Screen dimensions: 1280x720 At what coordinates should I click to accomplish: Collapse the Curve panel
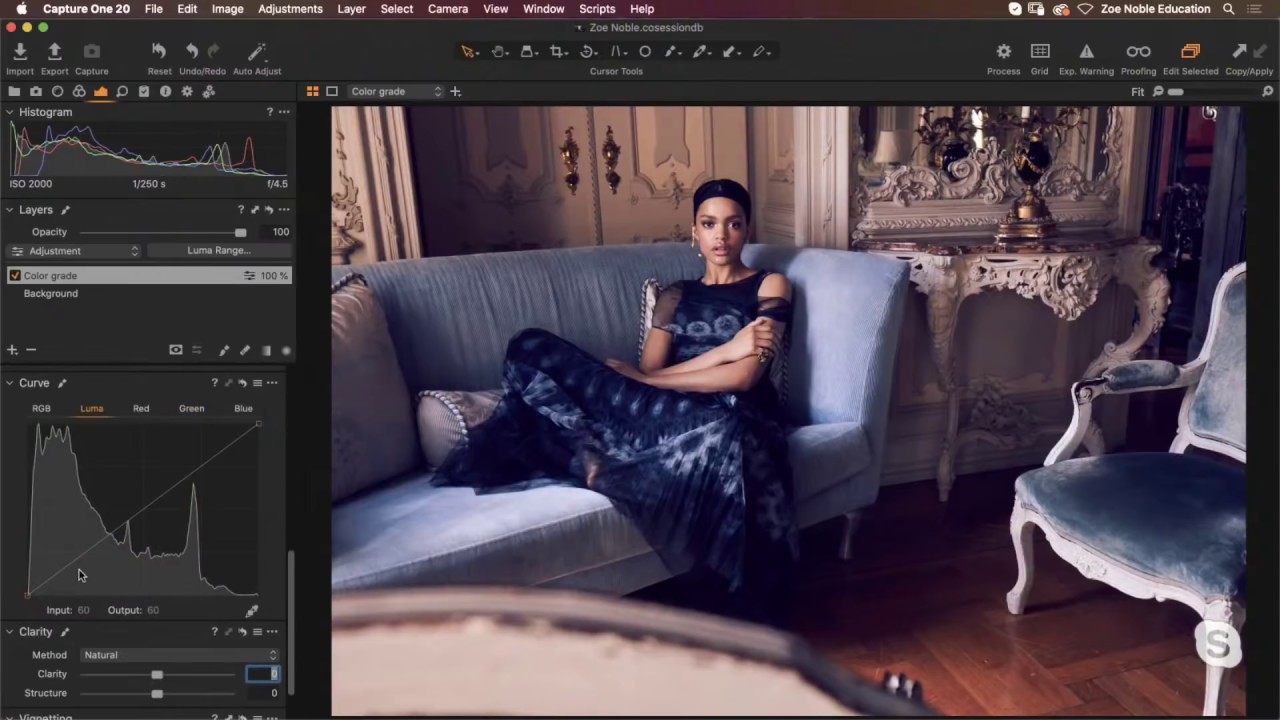(10, 383)
